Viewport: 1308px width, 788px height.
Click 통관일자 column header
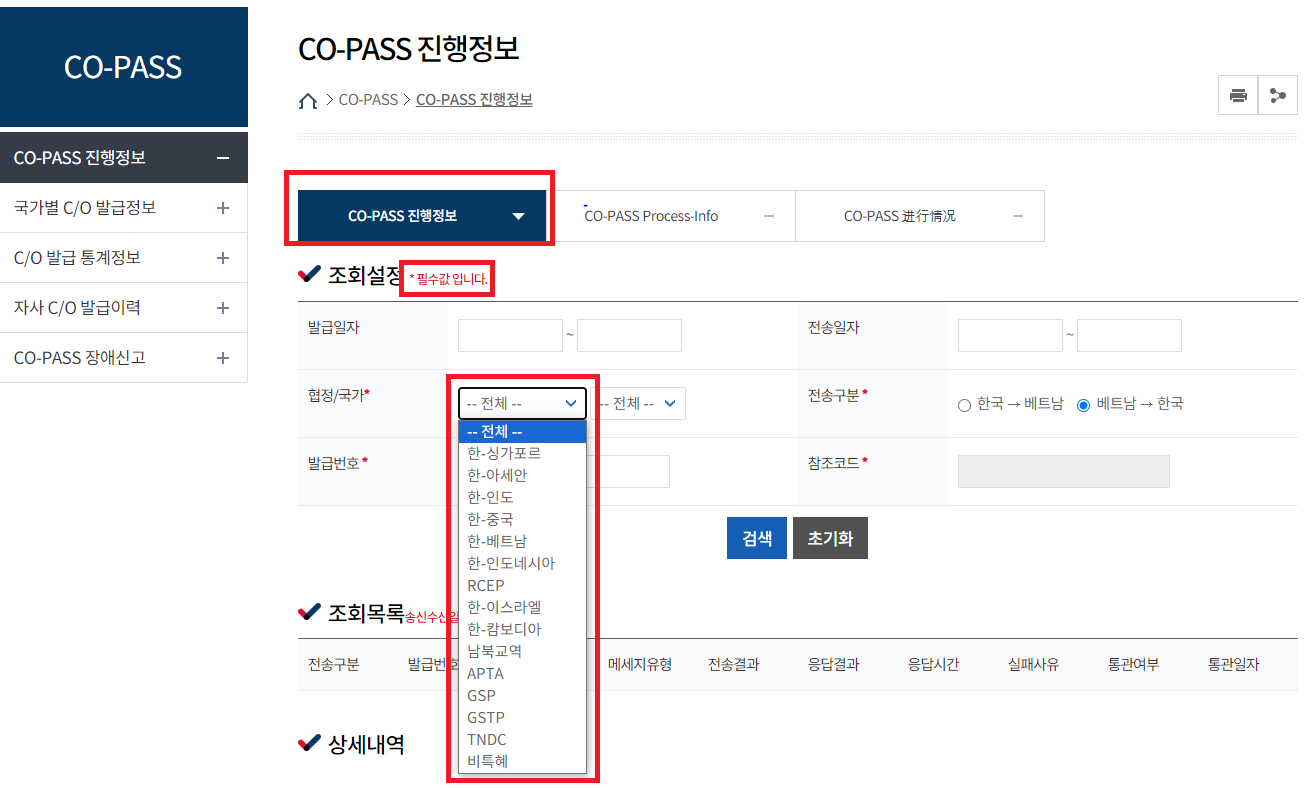[1234, 664]
